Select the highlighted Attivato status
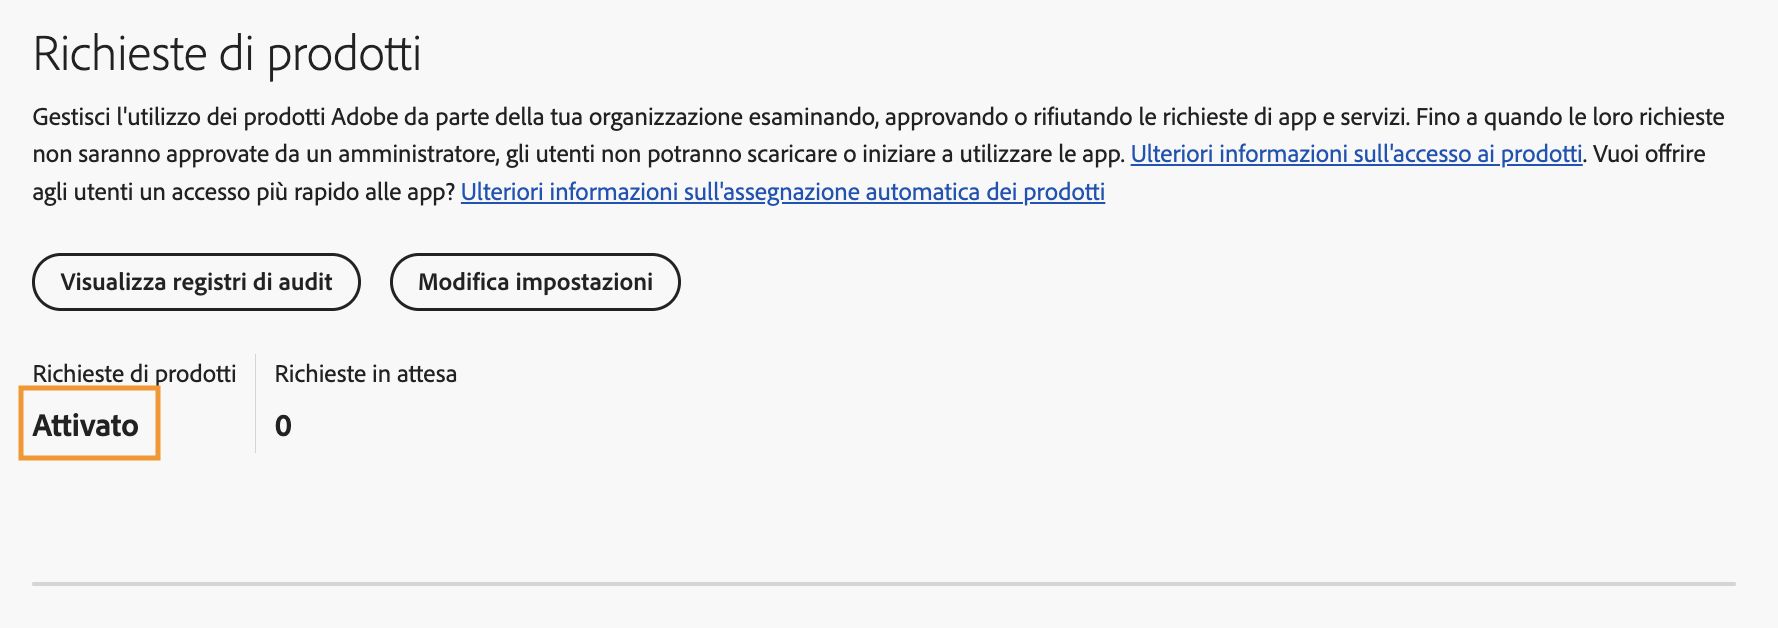 click(87, 426)
